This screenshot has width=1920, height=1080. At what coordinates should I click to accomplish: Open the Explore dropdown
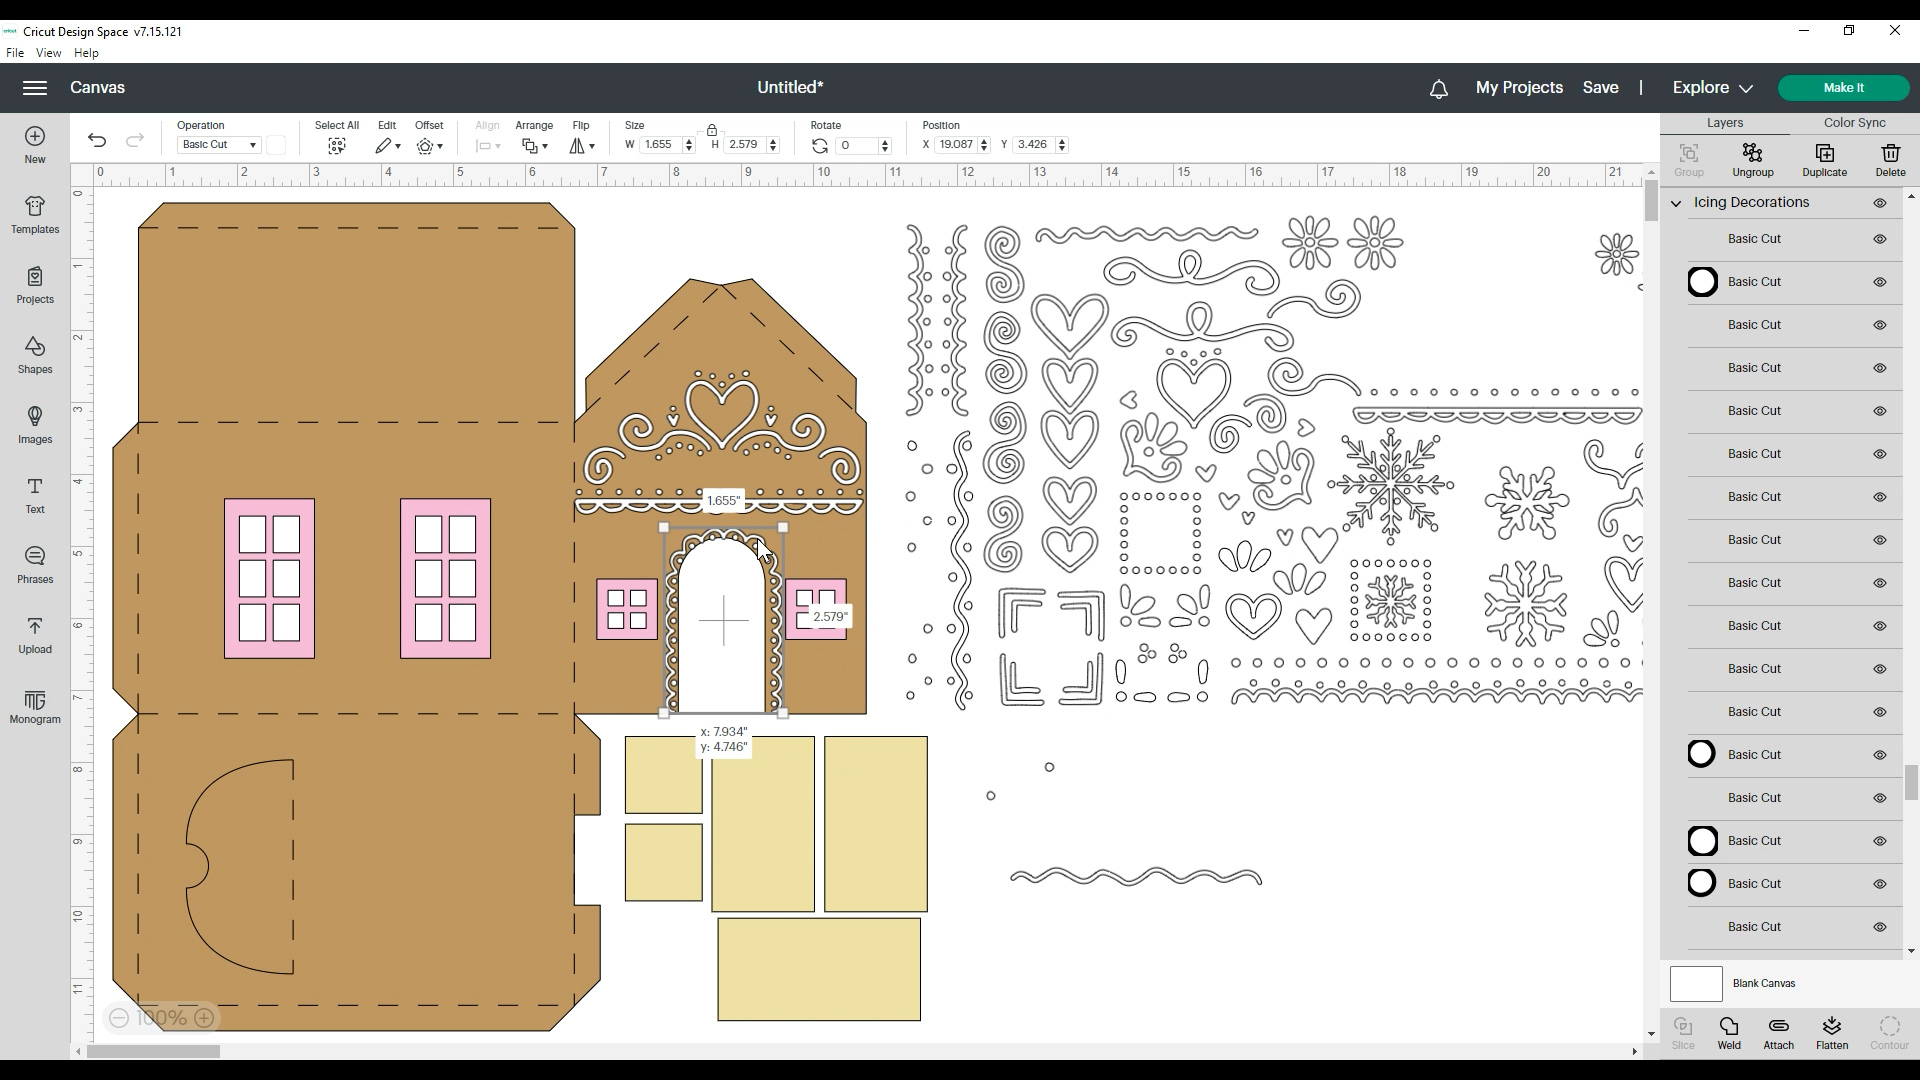point(1711,88)
